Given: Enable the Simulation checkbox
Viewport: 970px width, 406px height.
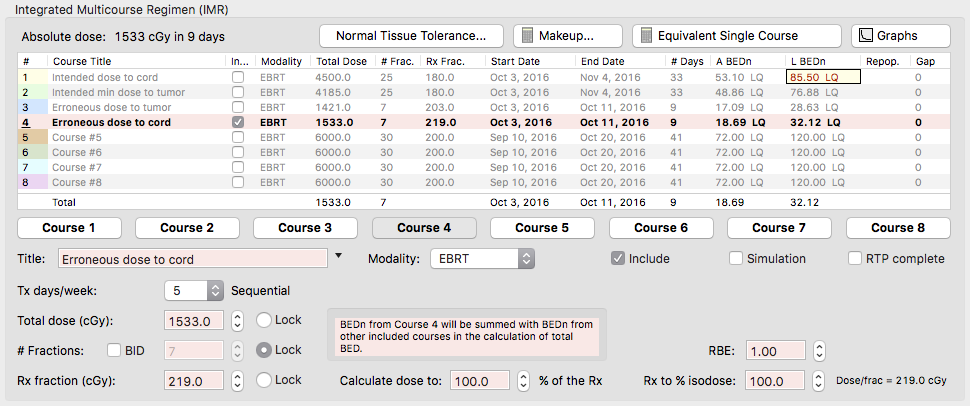Looking at the screenshot, I should pos(737,259).
